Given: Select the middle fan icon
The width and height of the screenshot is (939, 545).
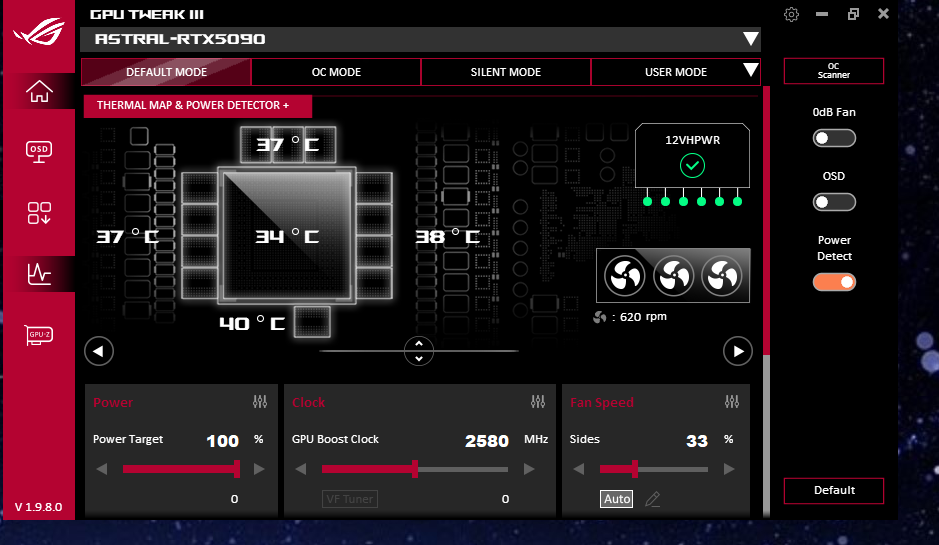Looking at the screenshot, I should point(674,276).
